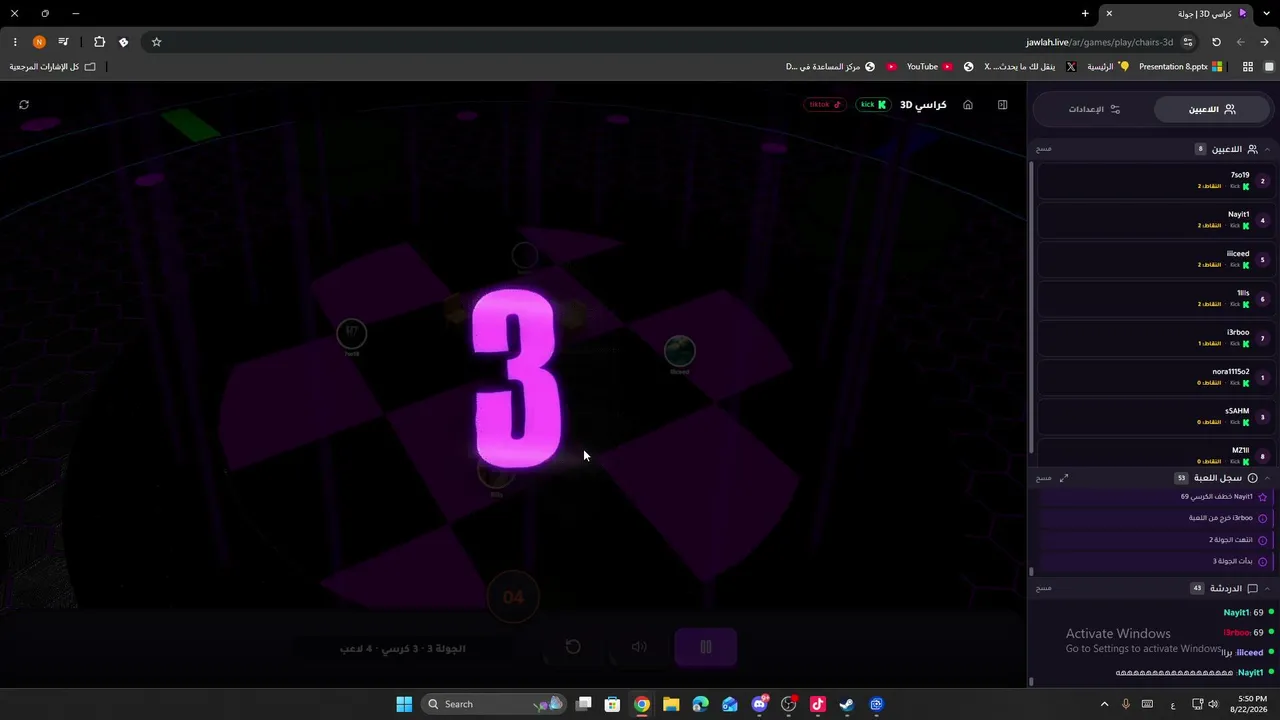Clear the players list with مسح

pyautogui.click(x=1044, y=149)
